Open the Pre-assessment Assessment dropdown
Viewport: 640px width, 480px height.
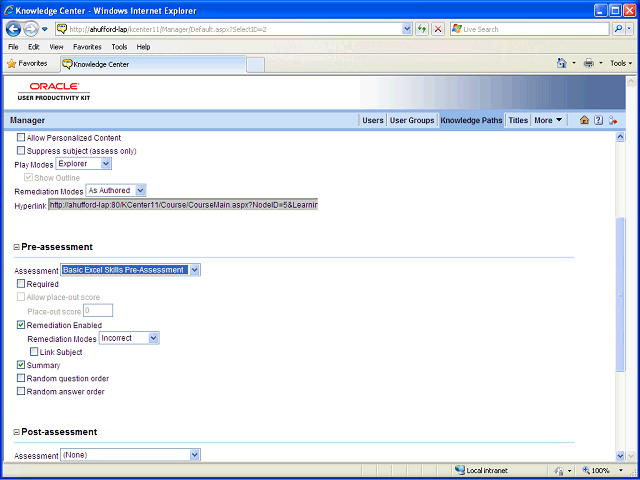click(x=130, y=270)
